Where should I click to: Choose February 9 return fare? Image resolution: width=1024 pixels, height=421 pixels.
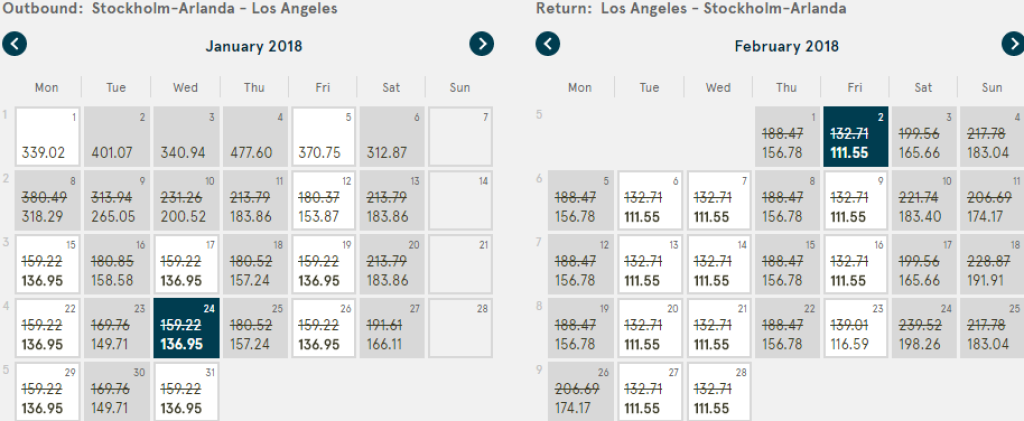(x=855, y=201)
